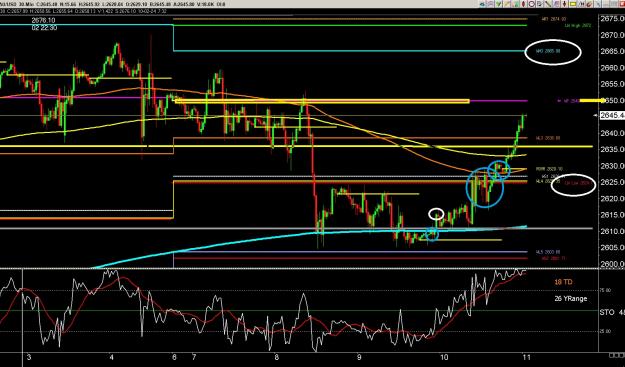
Task: Click the binoculars-style toolbar icon
Action: (x=582, y=4)
